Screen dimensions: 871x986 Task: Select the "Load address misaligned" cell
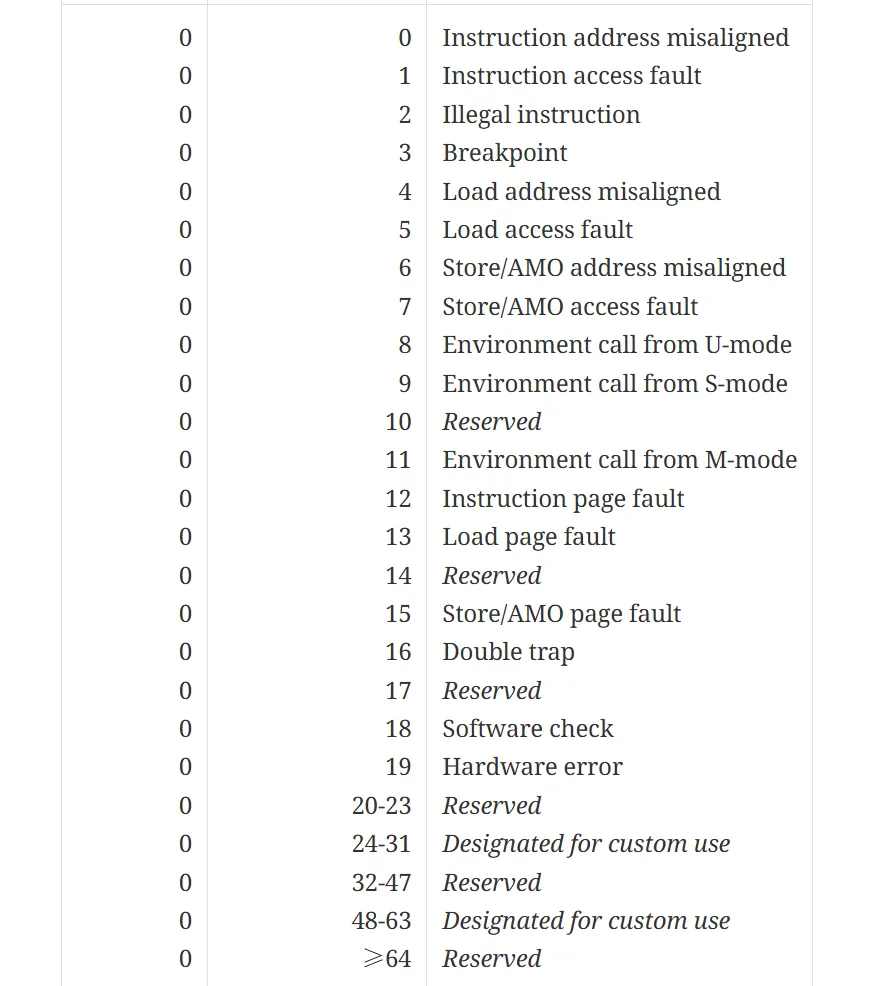(x=581, y=191)
